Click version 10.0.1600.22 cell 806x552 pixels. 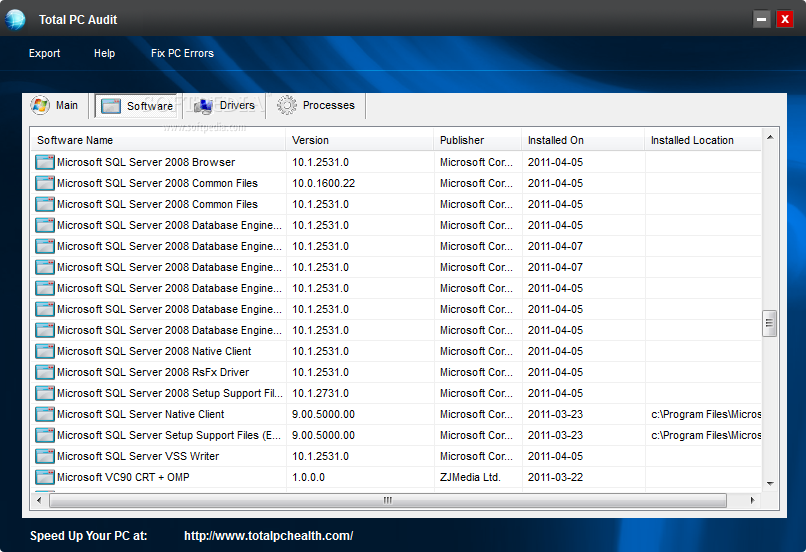coord(324,183)
